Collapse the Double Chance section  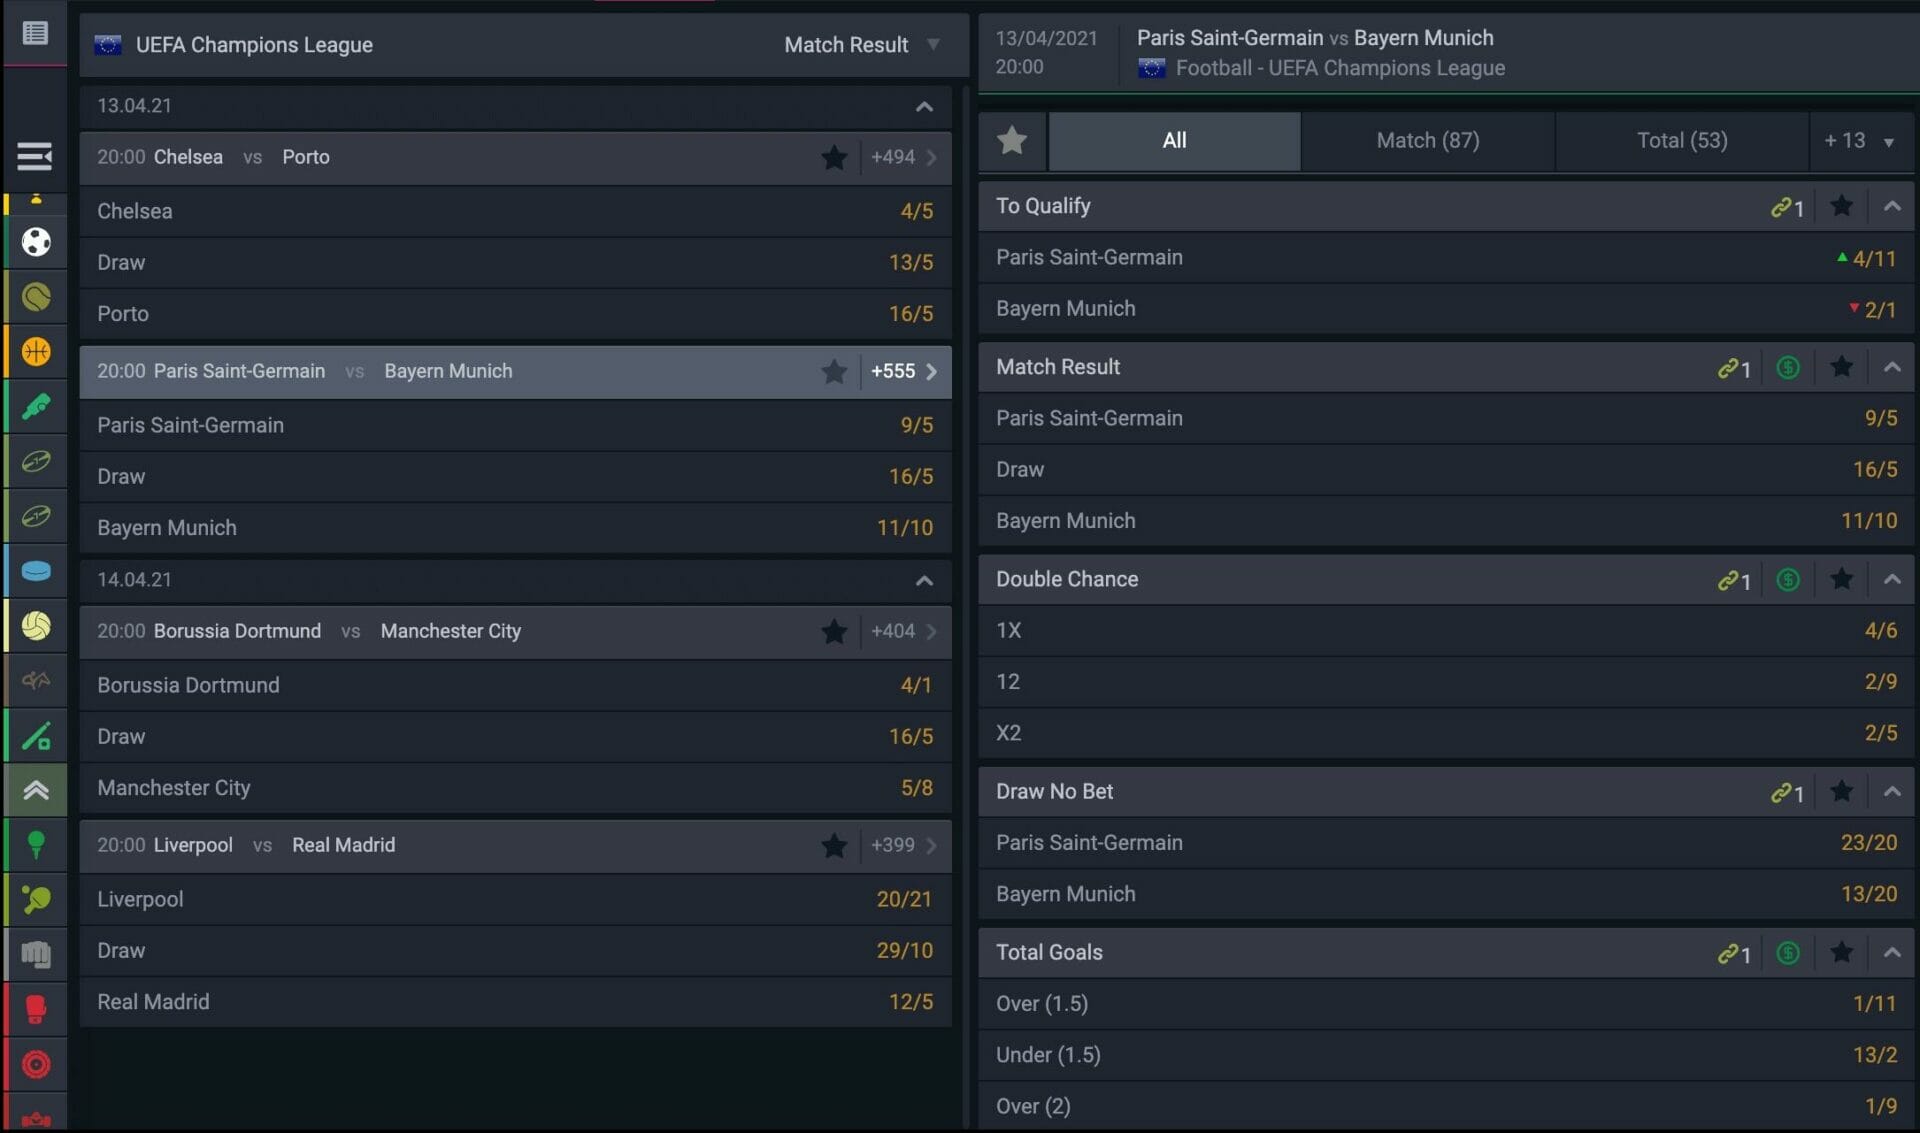(1892, 579)
